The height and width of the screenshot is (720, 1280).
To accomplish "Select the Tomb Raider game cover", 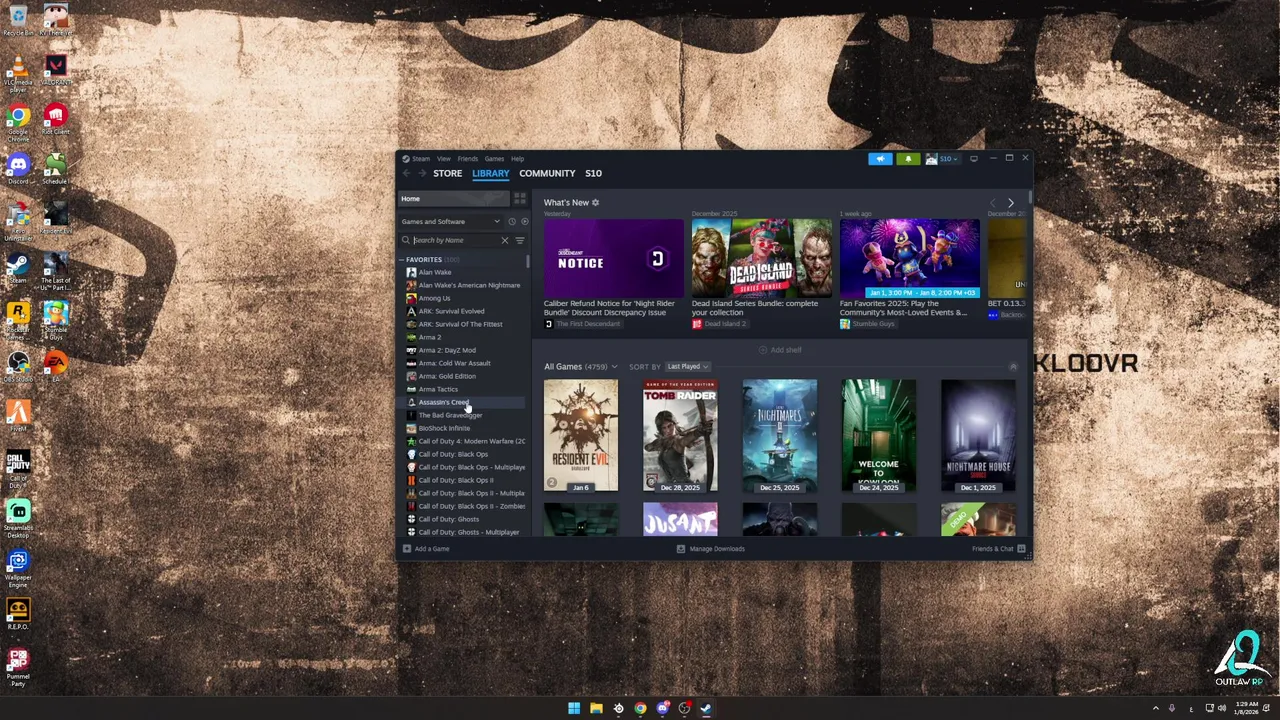I will pos(680,436).
